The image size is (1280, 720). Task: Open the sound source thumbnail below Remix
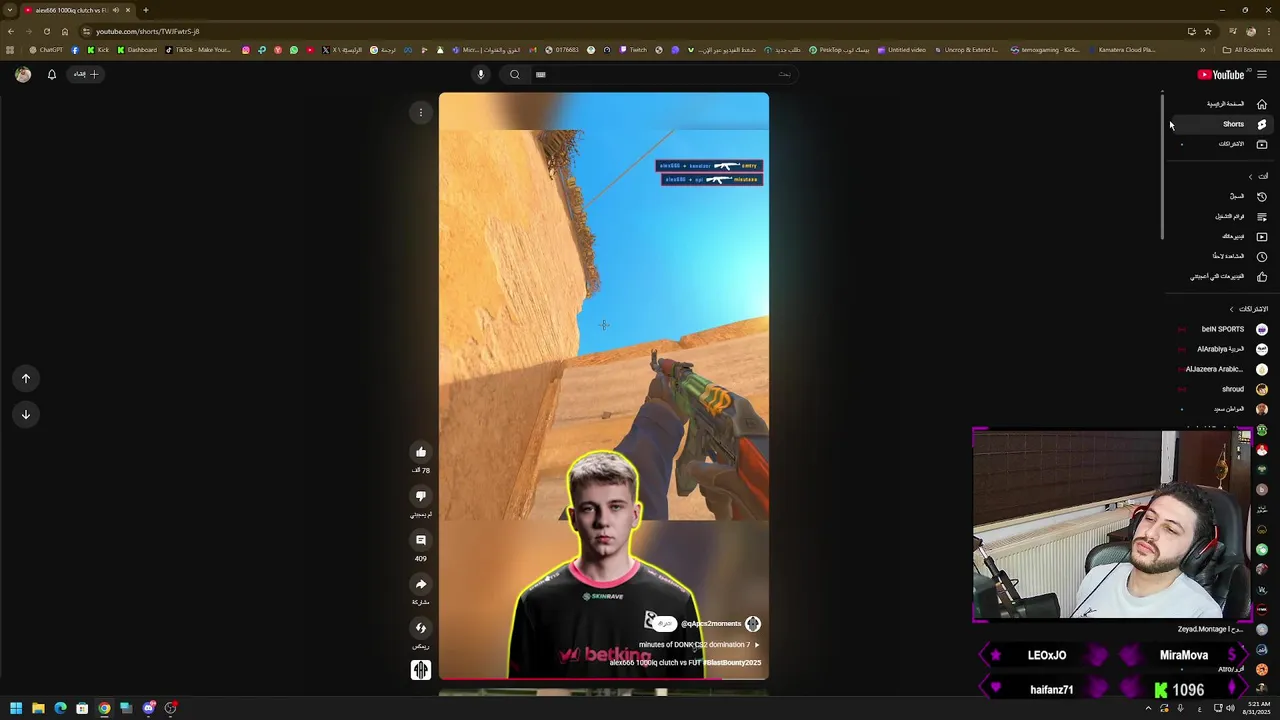421,670
